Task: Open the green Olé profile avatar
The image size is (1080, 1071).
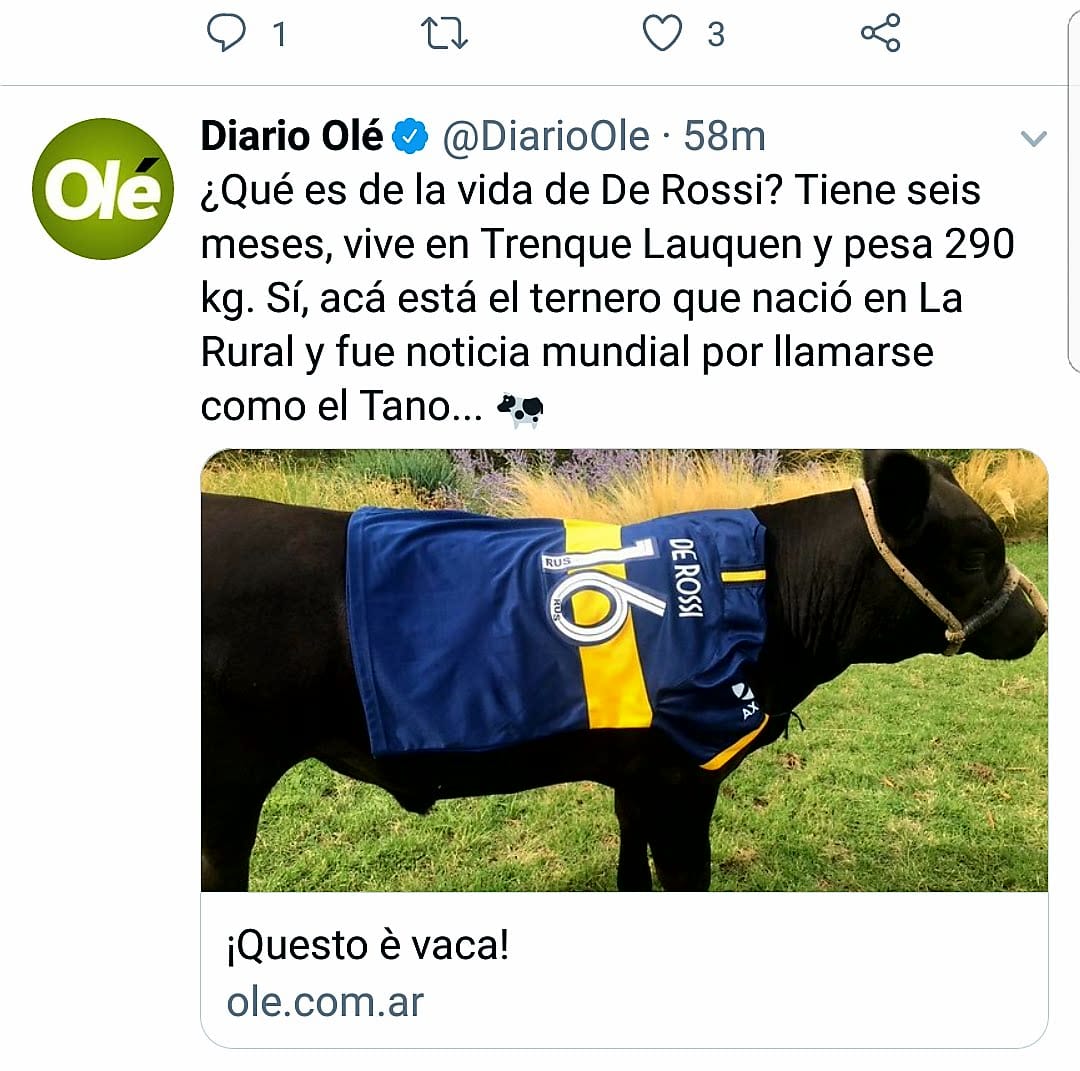Action: 103,189
